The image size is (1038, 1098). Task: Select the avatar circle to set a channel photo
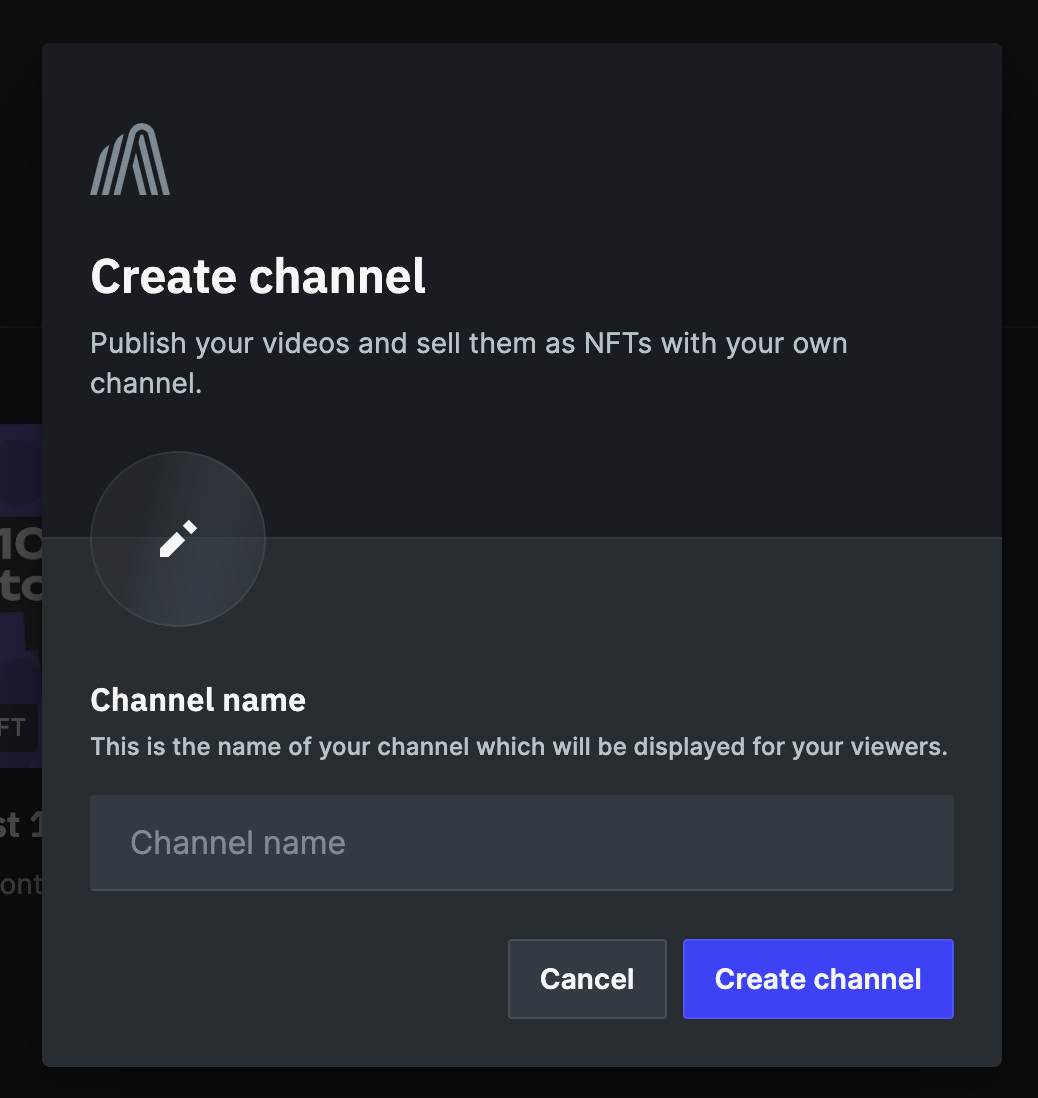(178, 540)
